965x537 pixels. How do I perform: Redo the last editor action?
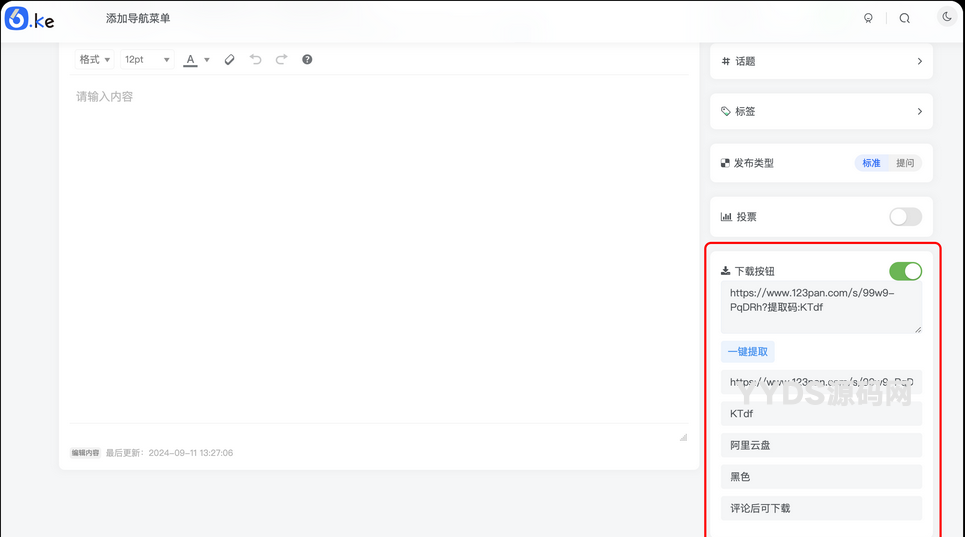281,60
